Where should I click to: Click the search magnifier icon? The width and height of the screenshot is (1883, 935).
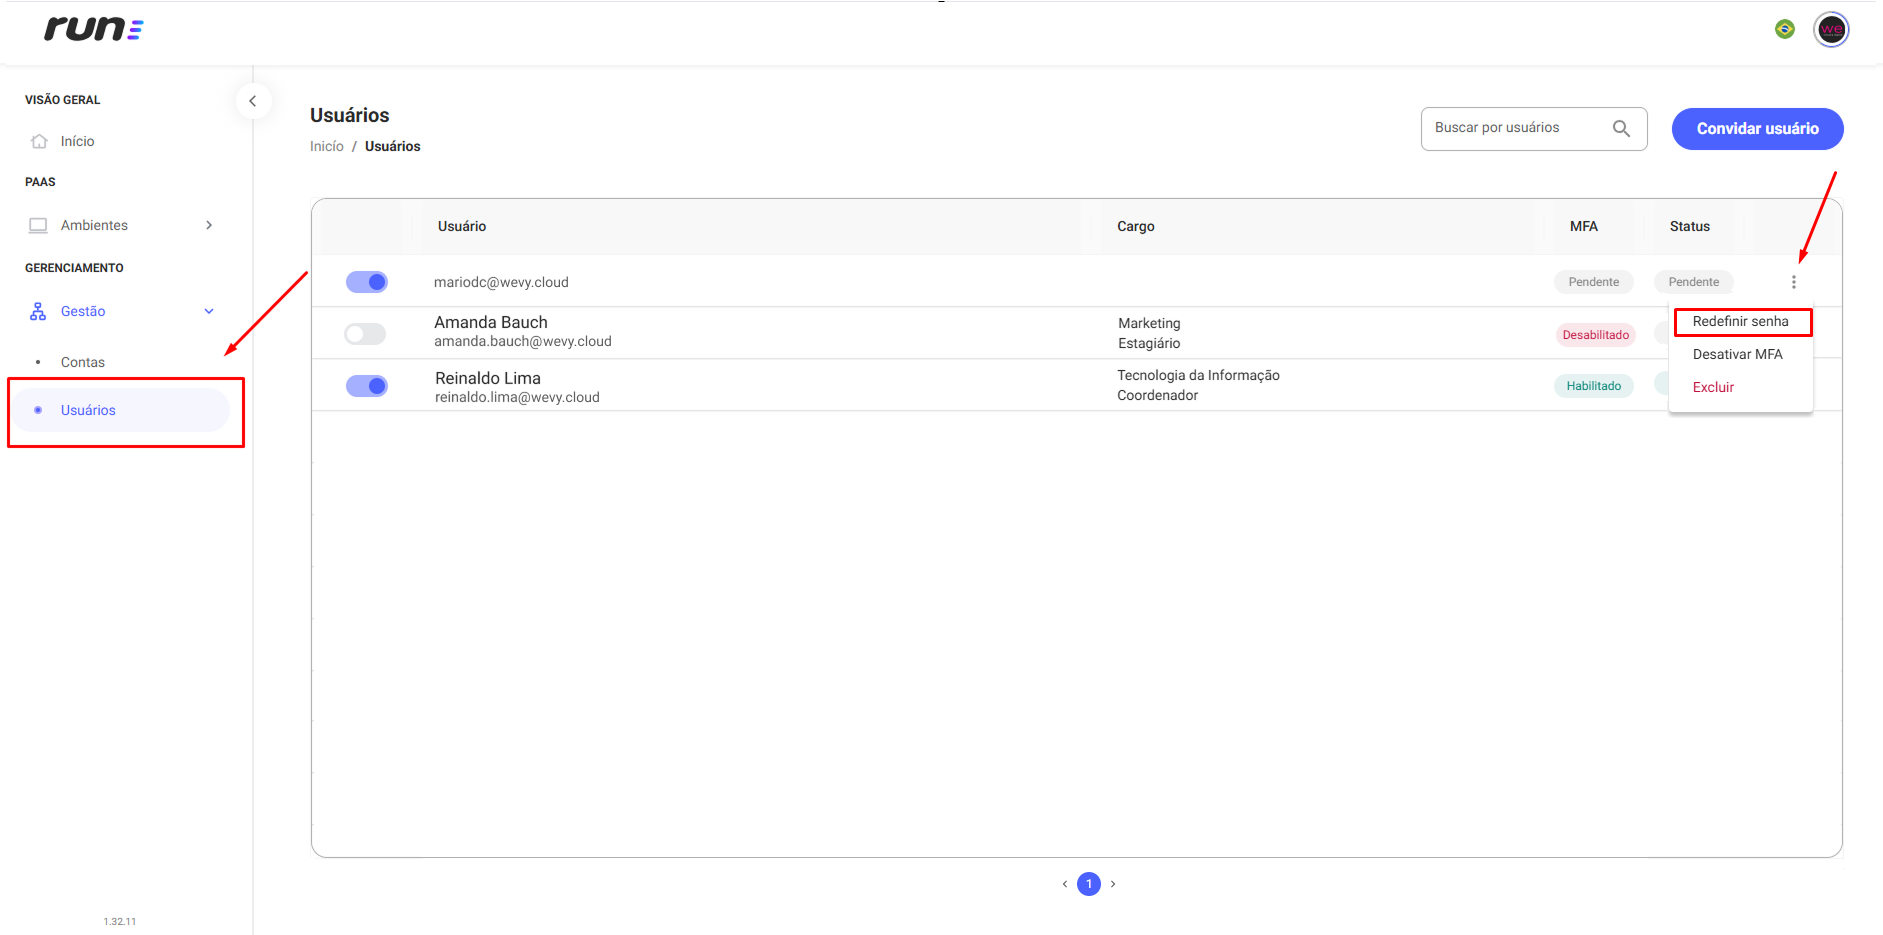(x=1621, y=128)
